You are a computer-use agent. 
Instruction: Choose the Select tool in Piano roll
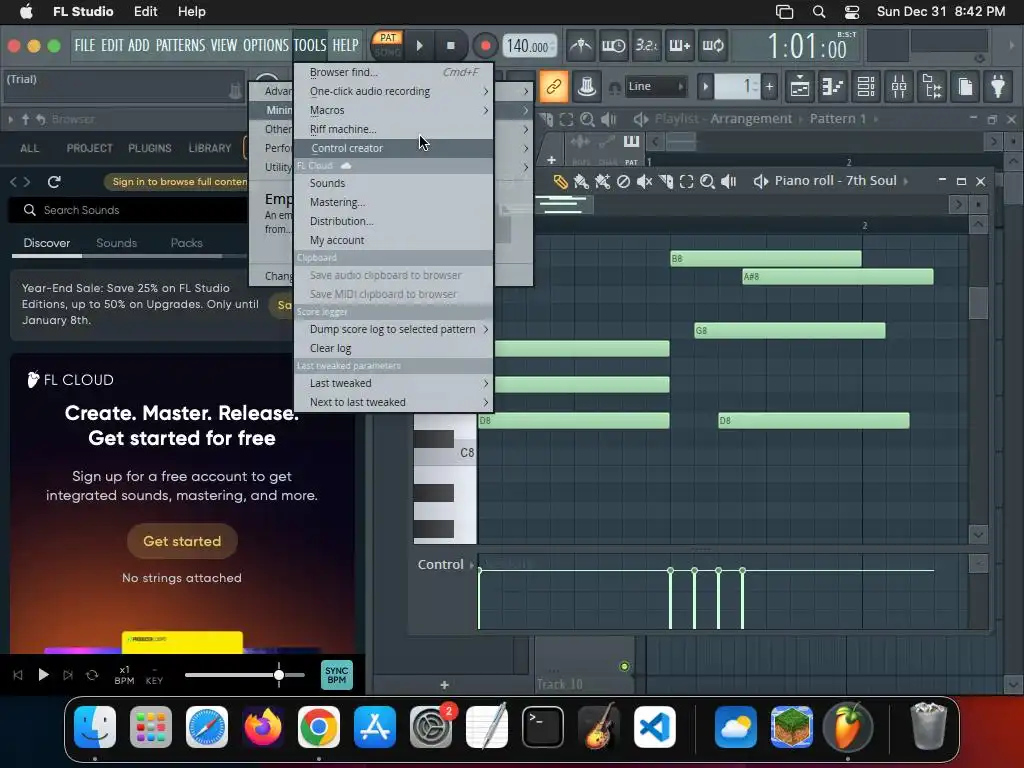[686, 182]
